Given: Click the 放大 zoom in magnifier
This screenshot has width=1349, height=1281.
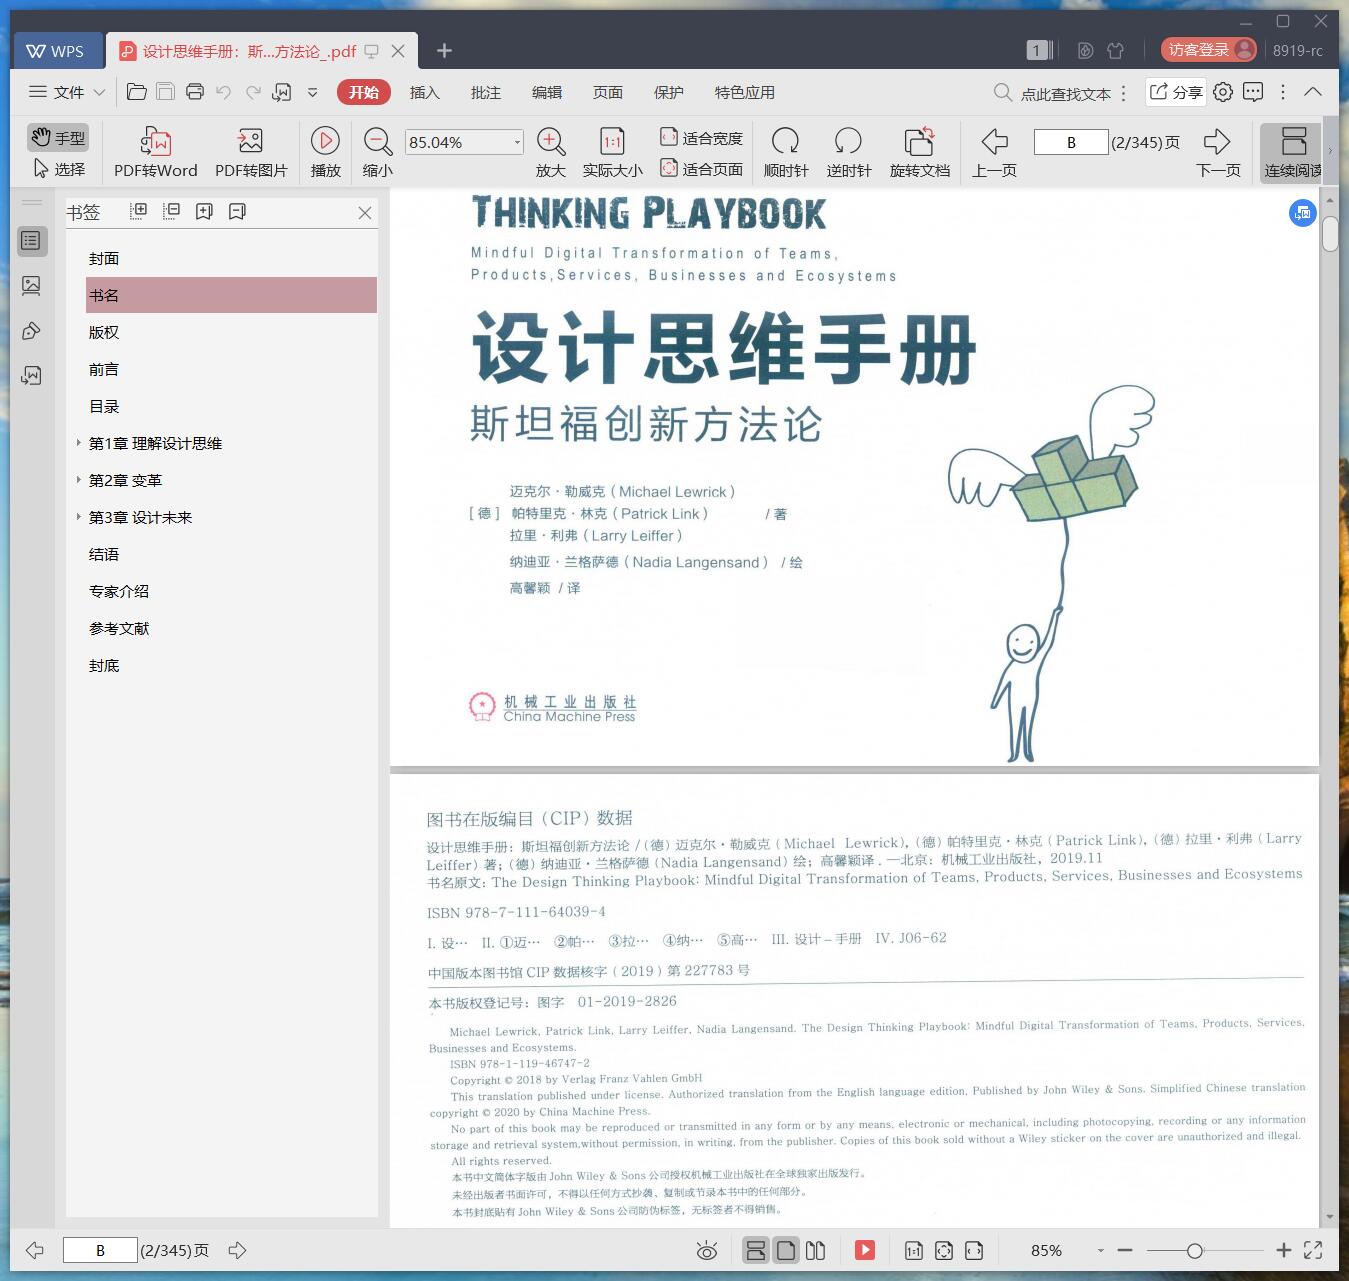Looking at the screenshot, I should pyautogui.click(x=551, y=152).
